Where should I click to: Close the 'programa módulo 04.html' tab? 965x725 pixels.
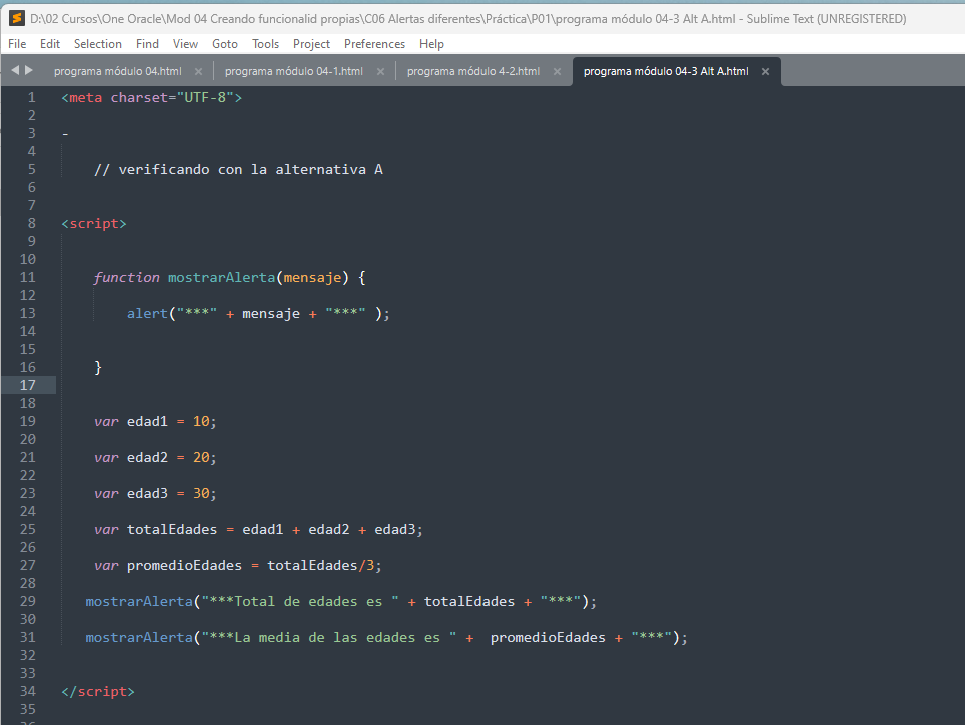pos(198,71)
